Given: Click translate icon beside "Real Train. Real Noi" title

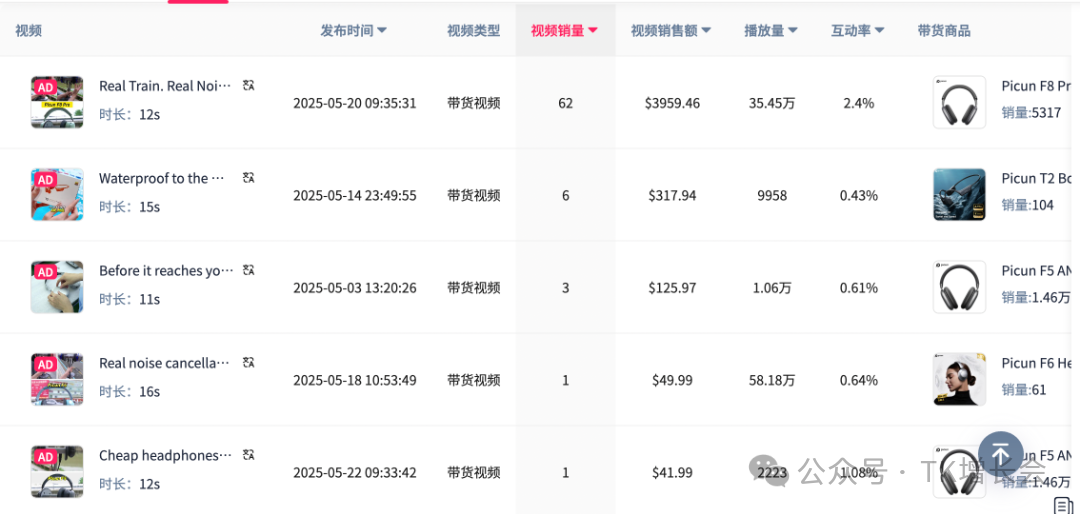Looking at the screenshot, I should pyautogui.click(x=248, y=86).
